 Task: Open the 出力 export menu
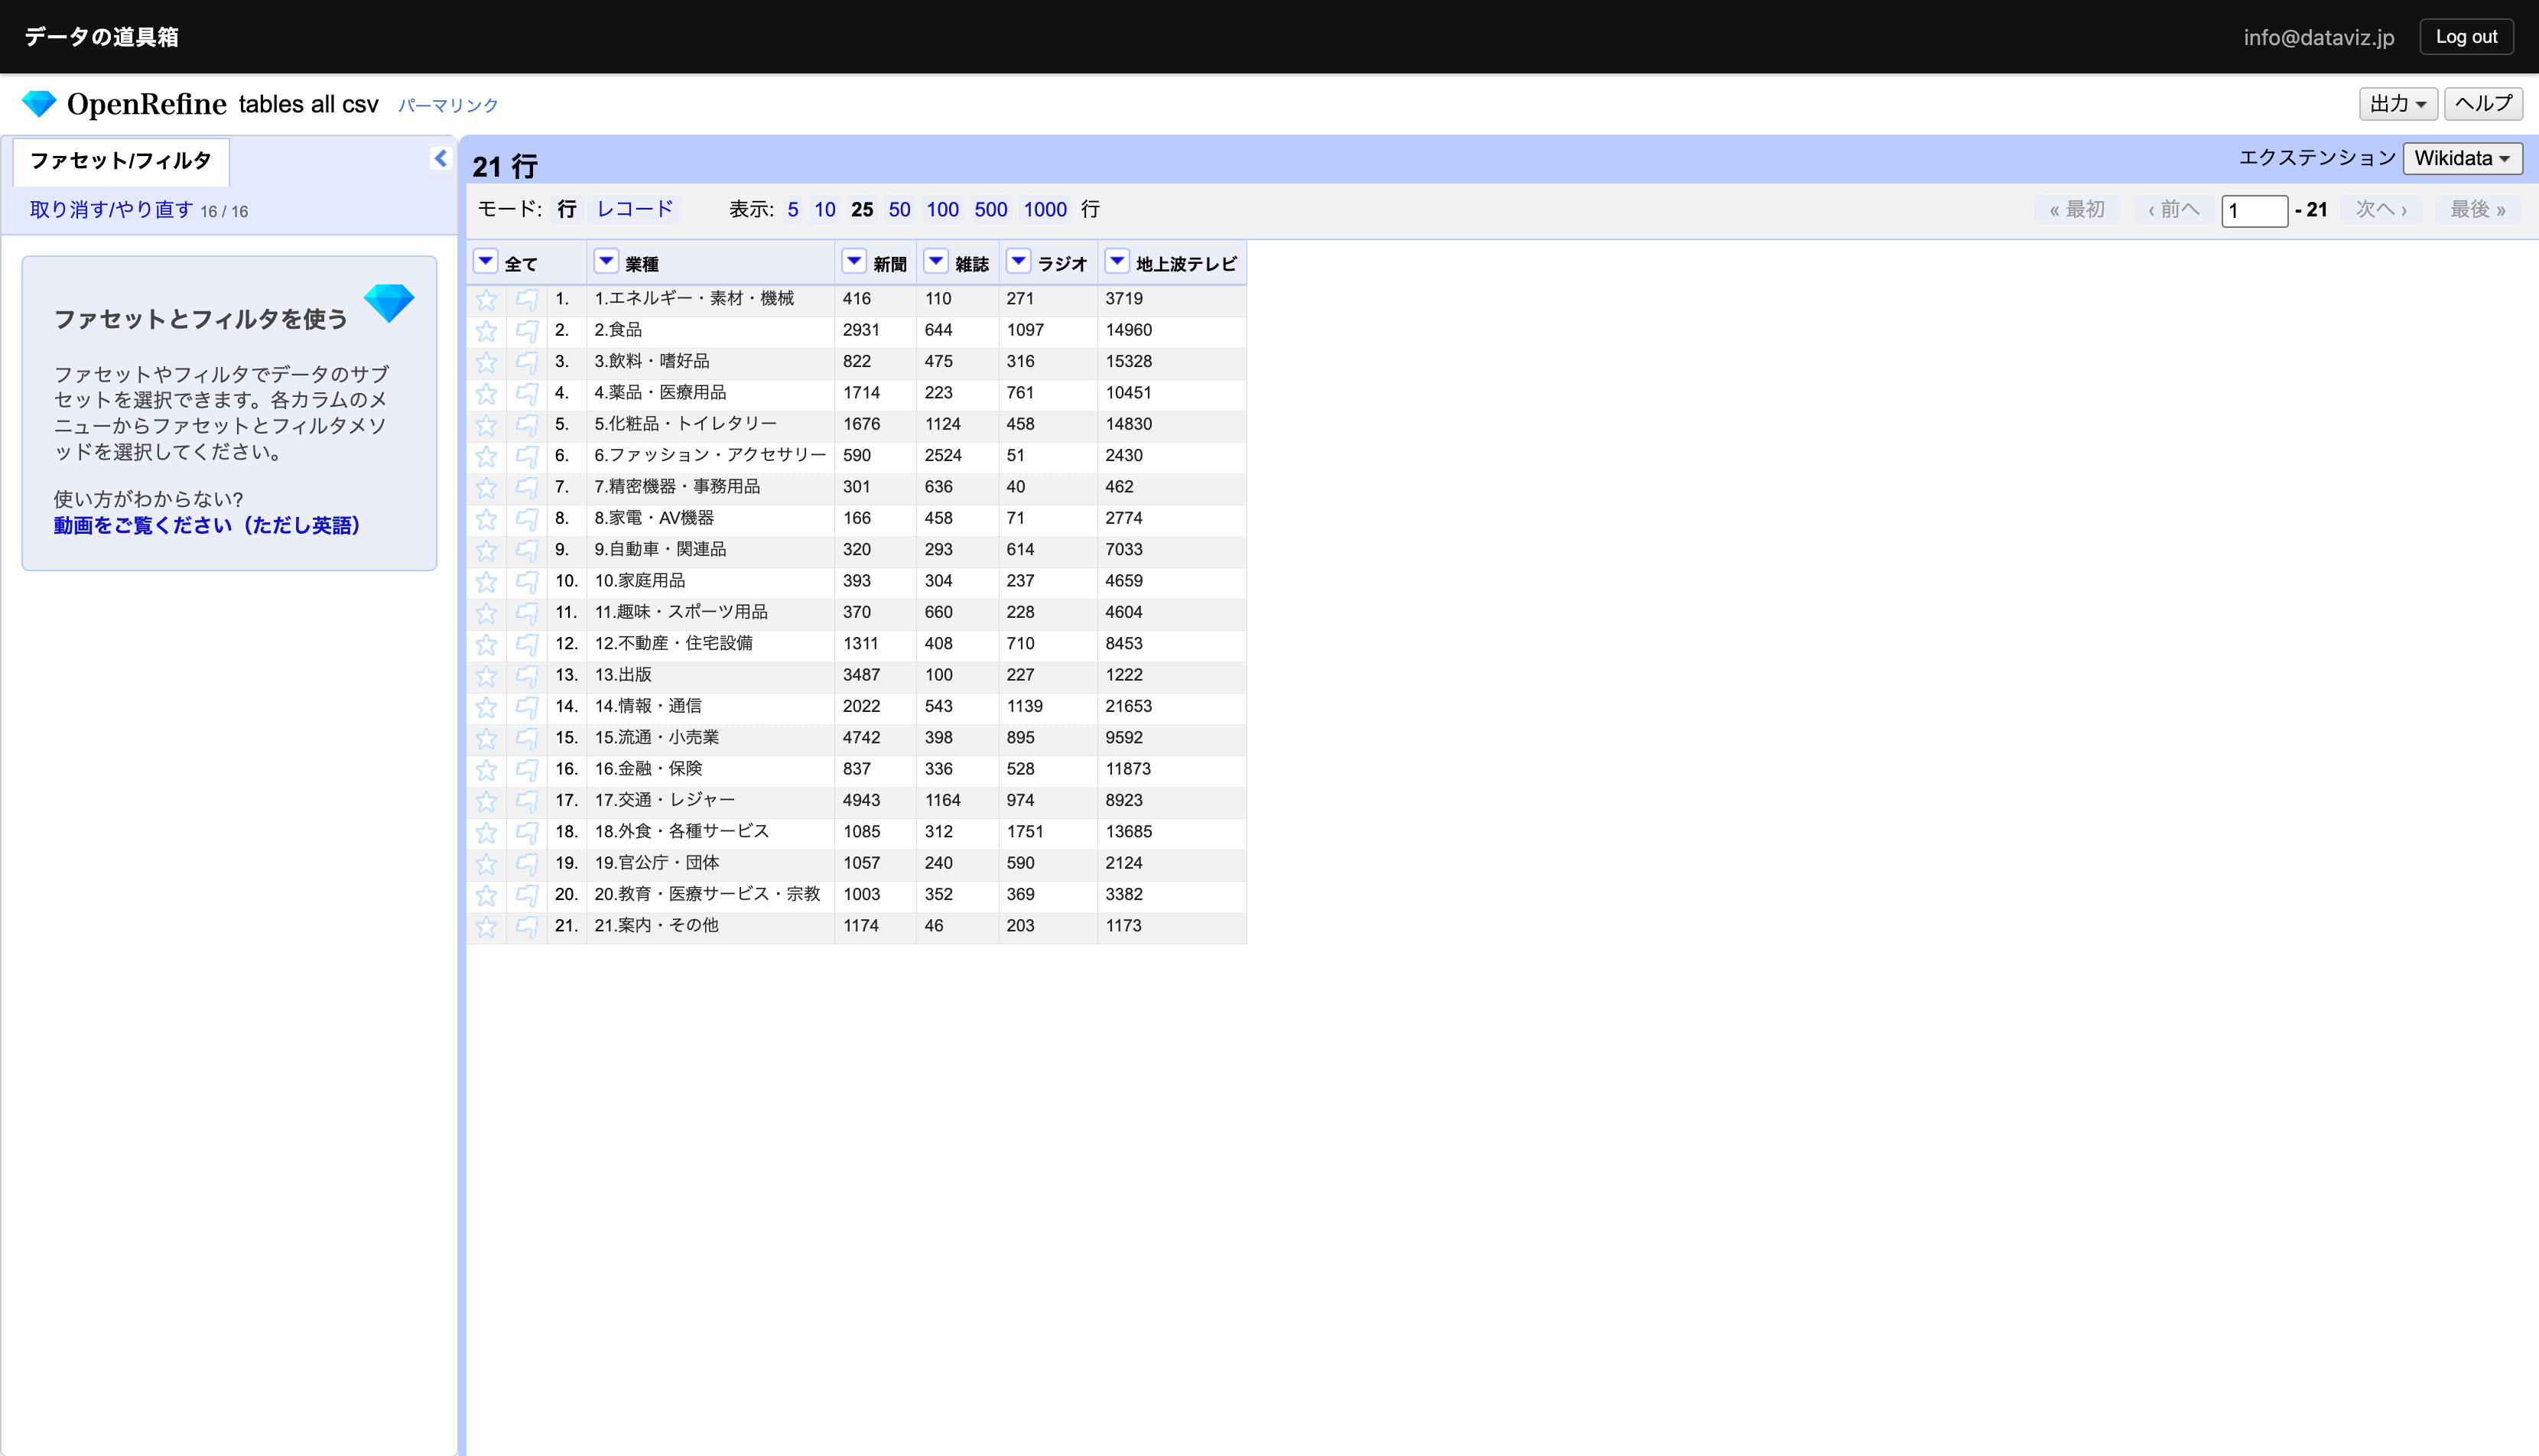click(2397, 104)
